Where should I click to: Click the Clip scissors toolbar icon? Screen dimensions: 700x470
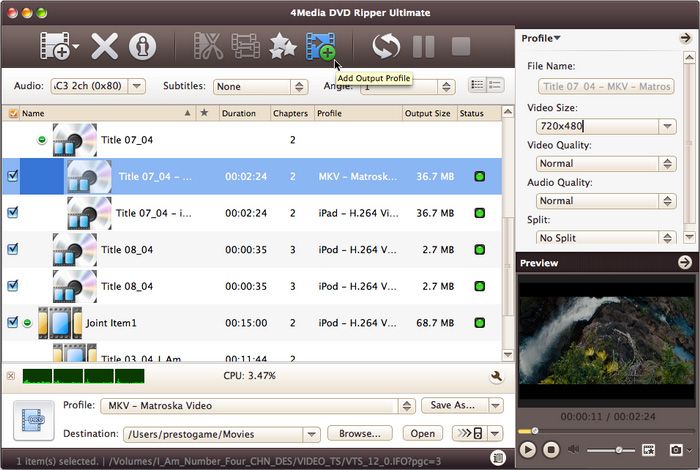(x=207, y=47)
